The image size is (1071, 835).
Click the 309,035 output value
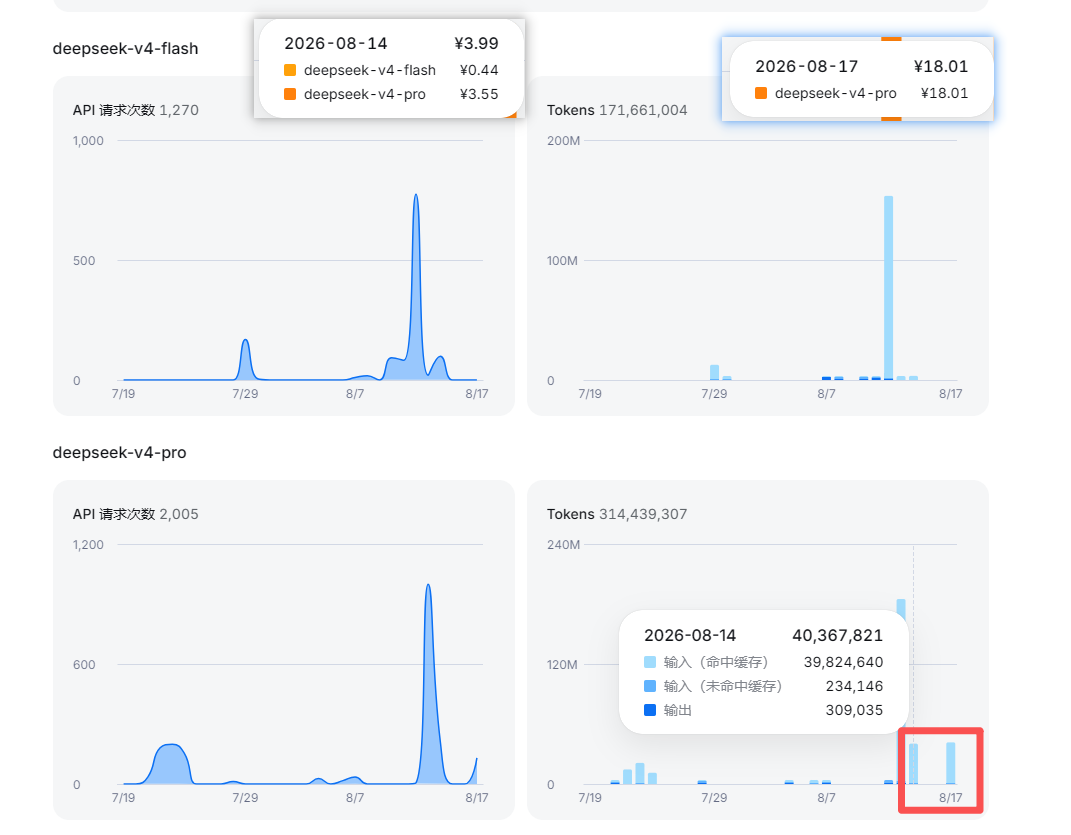click(x=854, y=710)
